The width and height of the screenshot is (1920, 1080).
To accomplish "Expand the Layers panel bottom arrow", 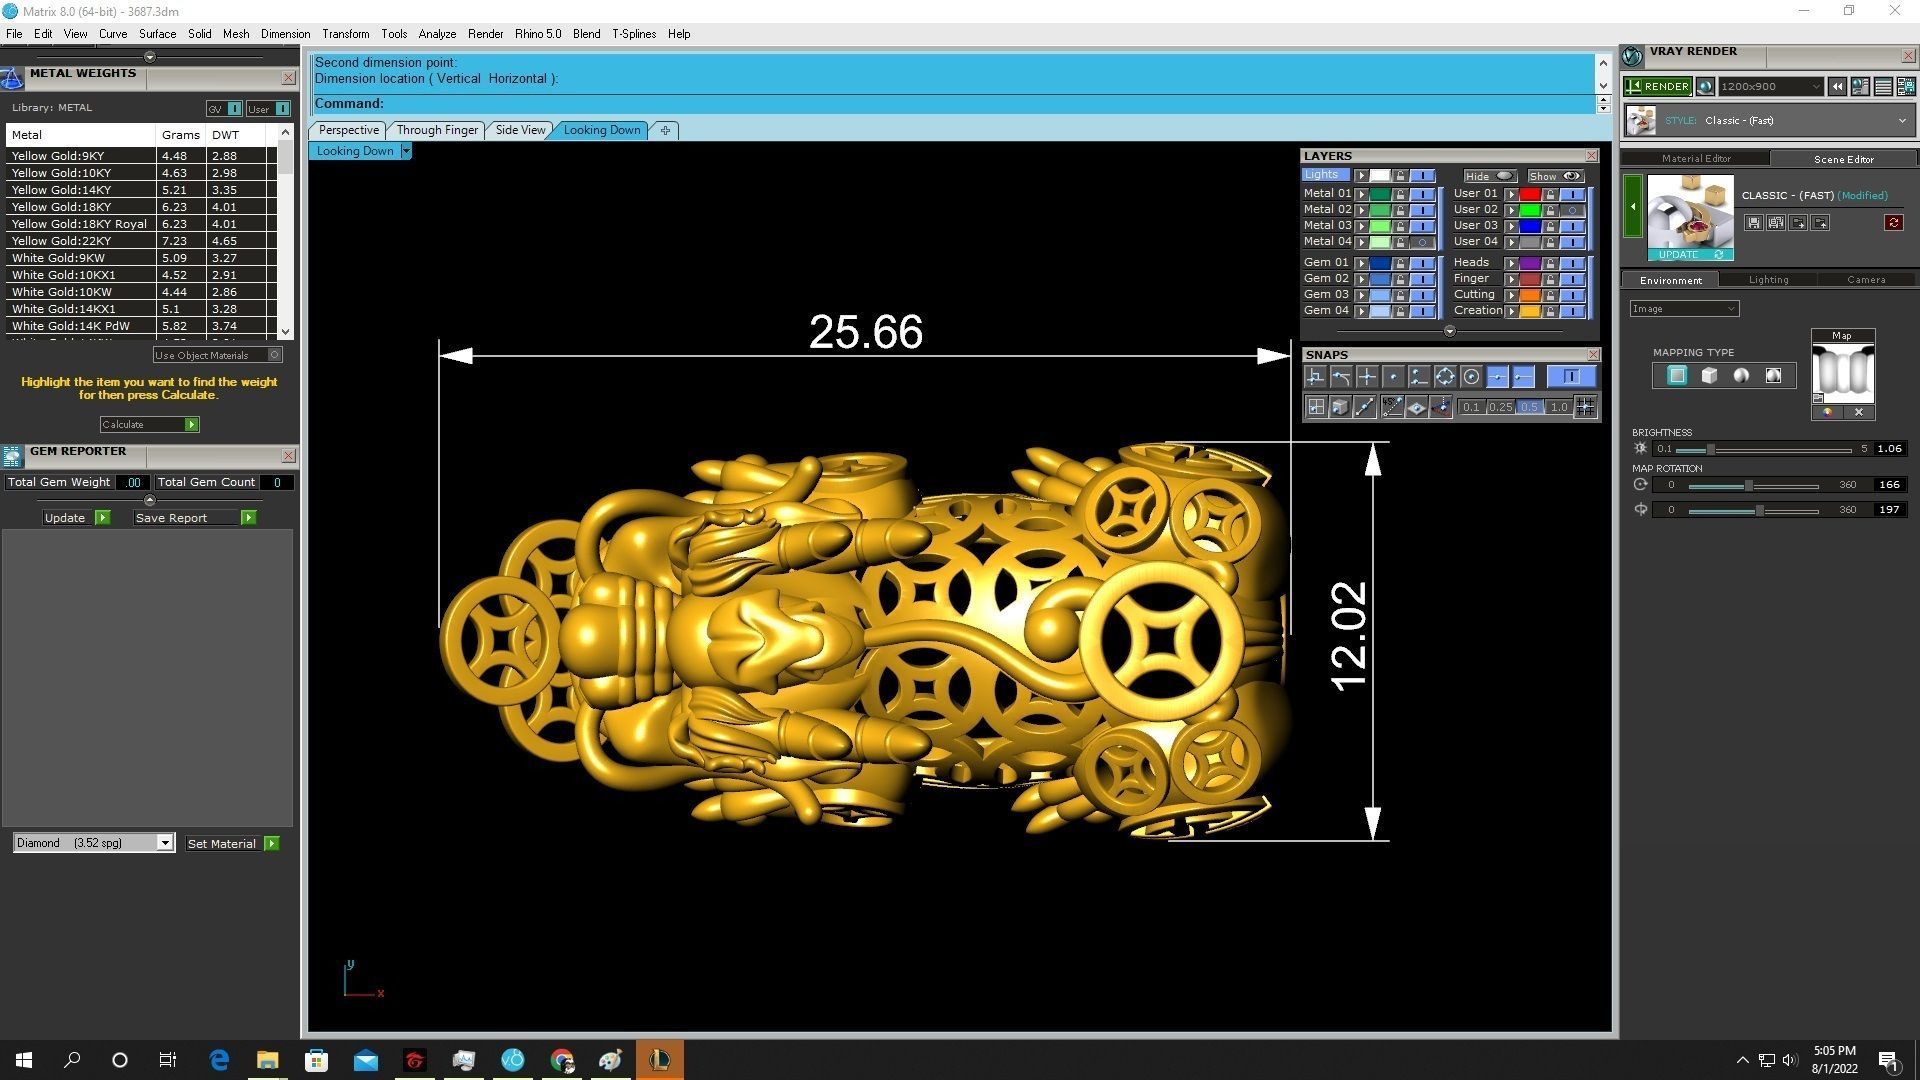I will pyautogui.click(x=1449, y=331).
